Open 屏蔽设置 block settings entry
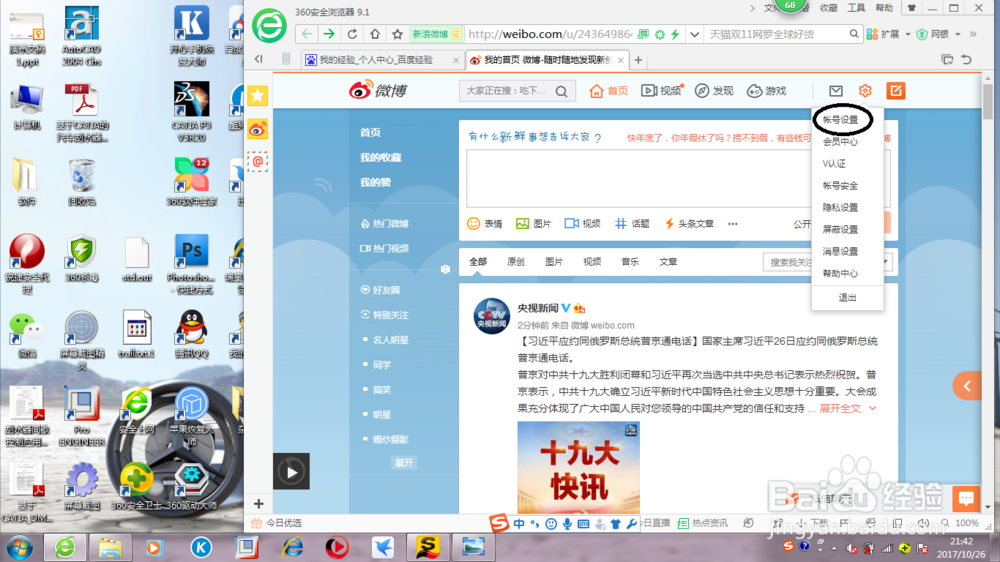 [840, 229]
